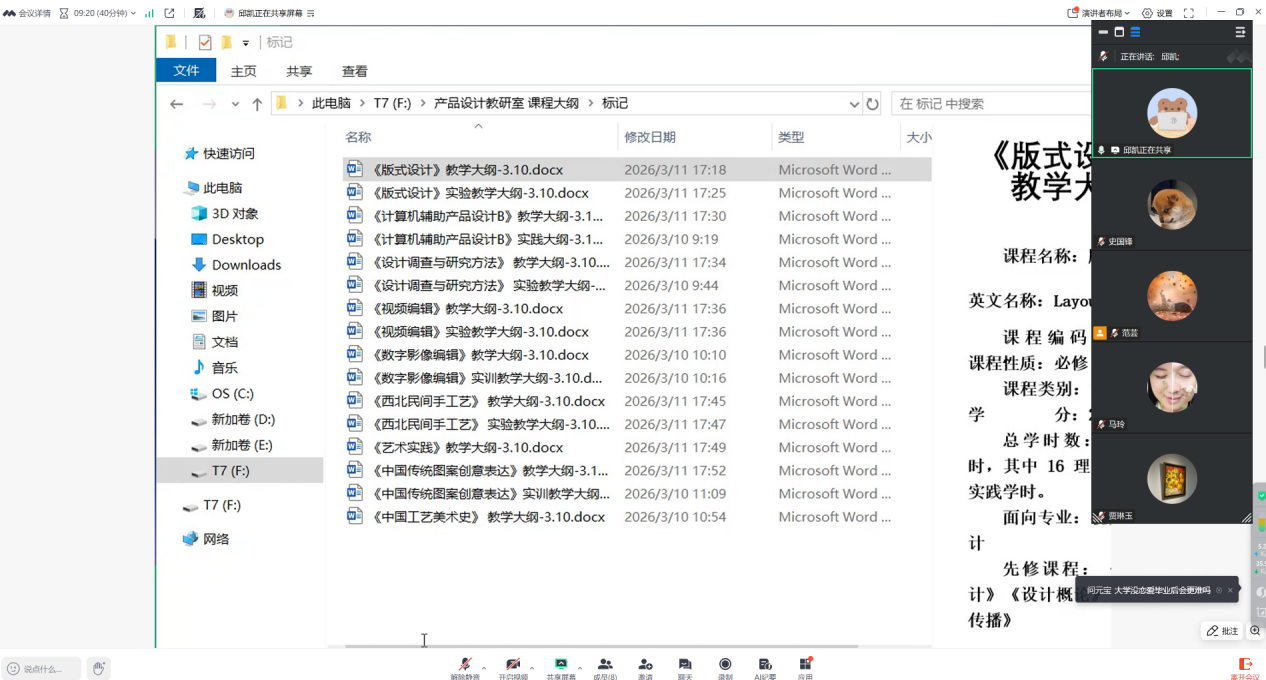This screenshot has width=1266, height=680.
Task: Unmute microphone in meeting toolbar
Action: [x=464, y=665]
